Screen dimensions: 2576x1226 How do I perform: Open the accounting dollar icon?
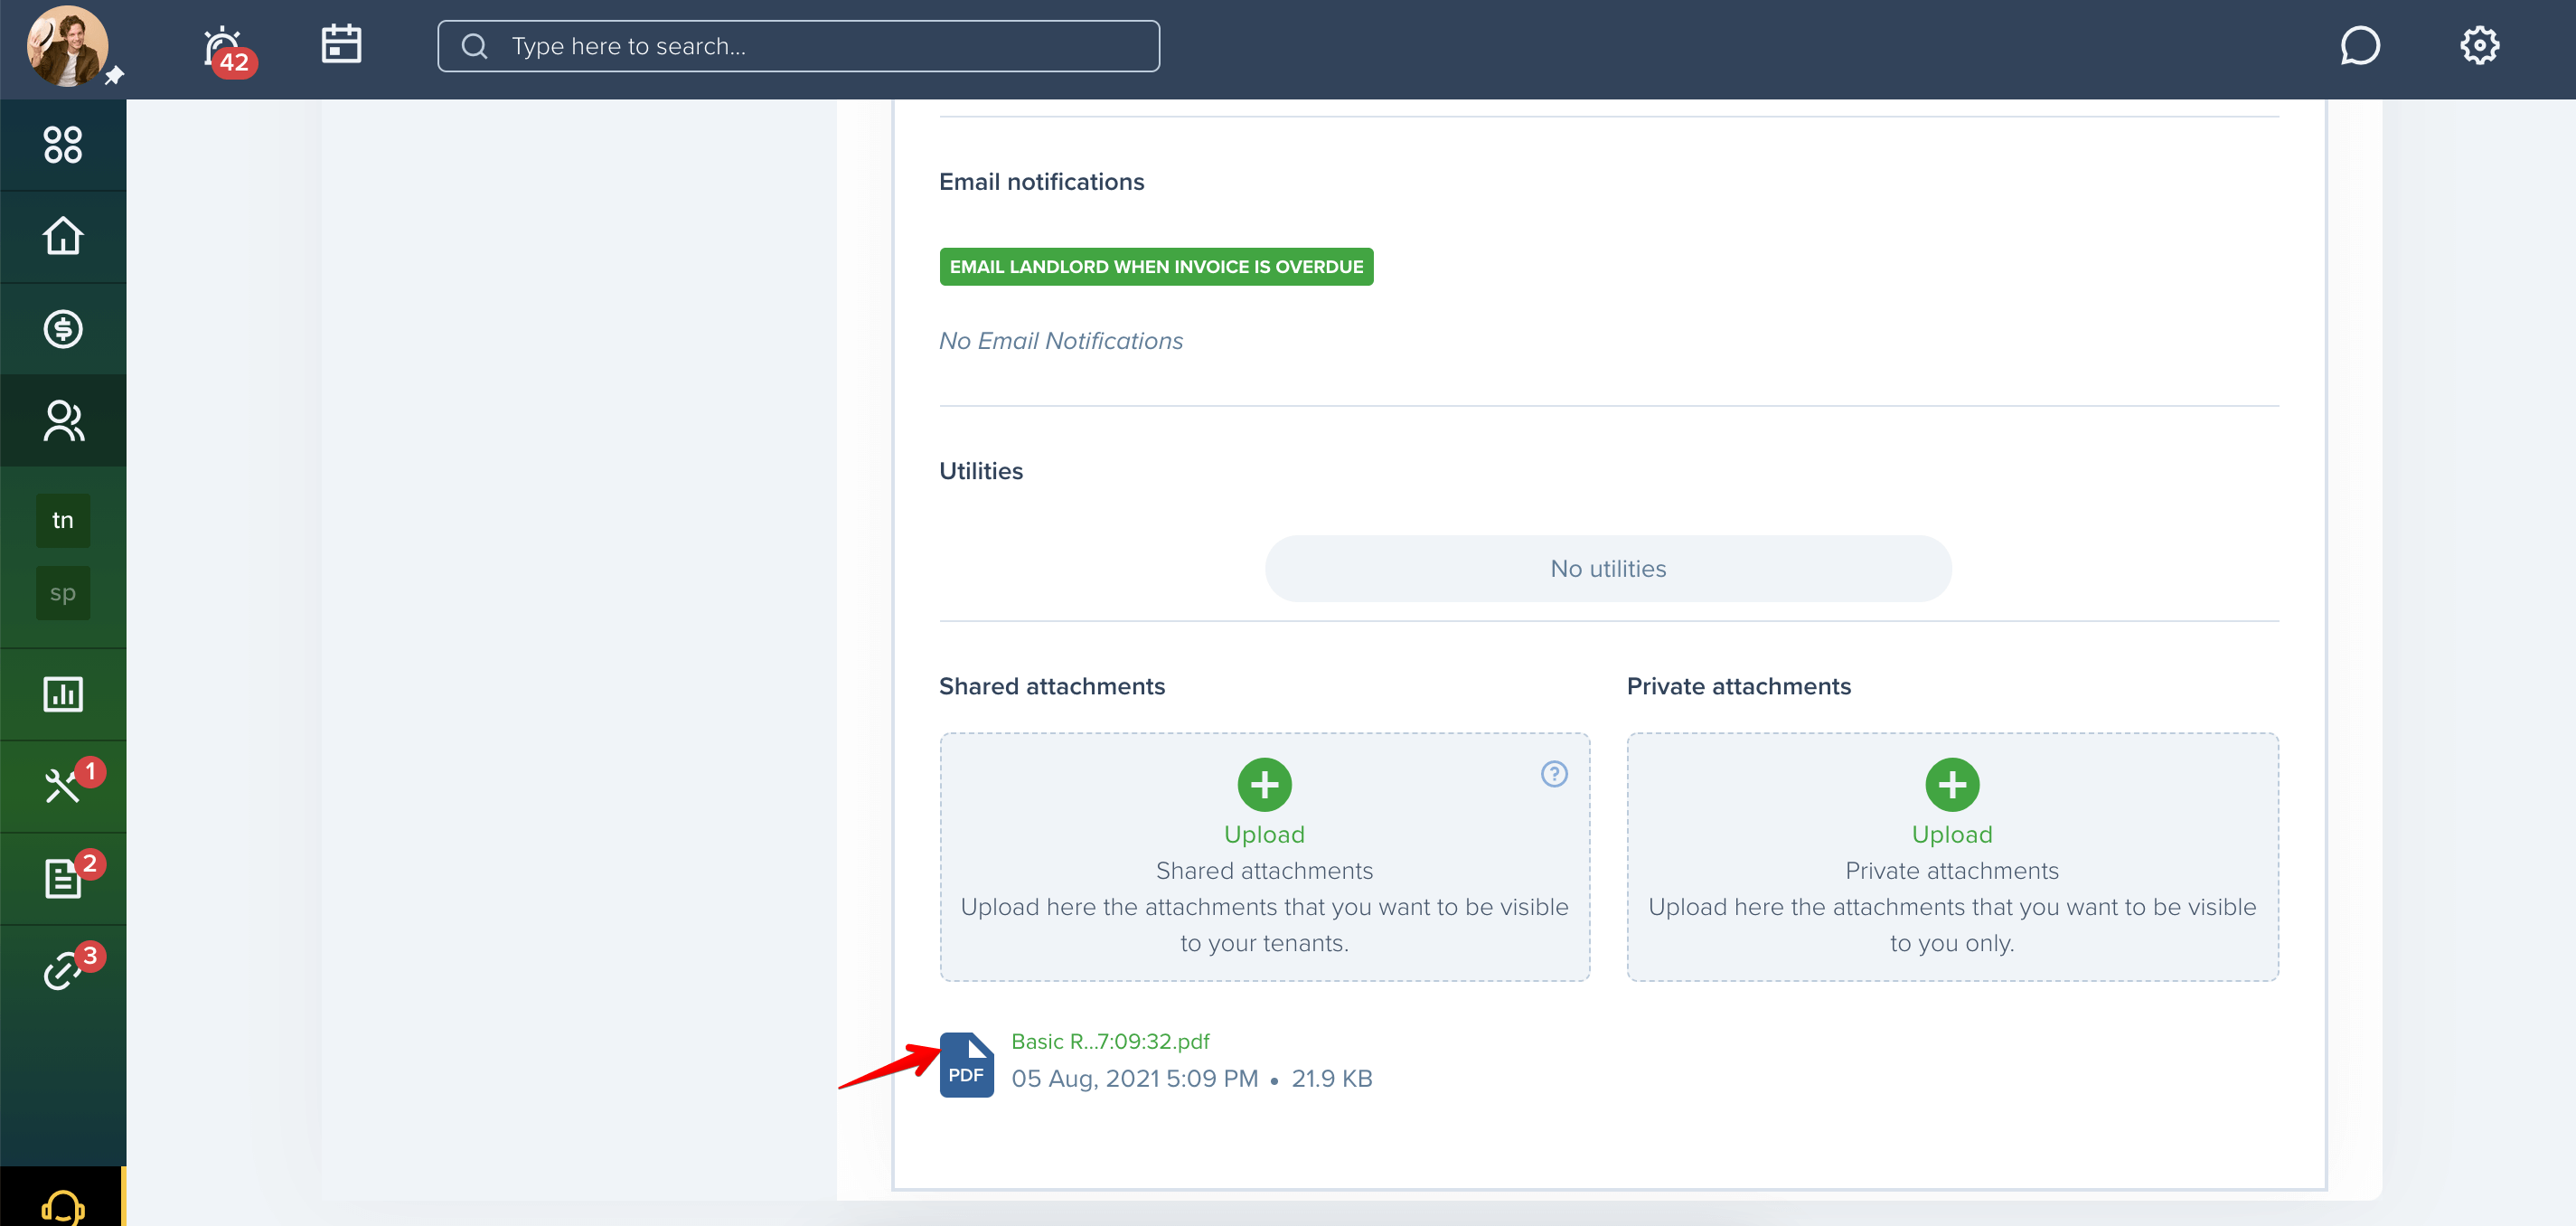(63, 329)
